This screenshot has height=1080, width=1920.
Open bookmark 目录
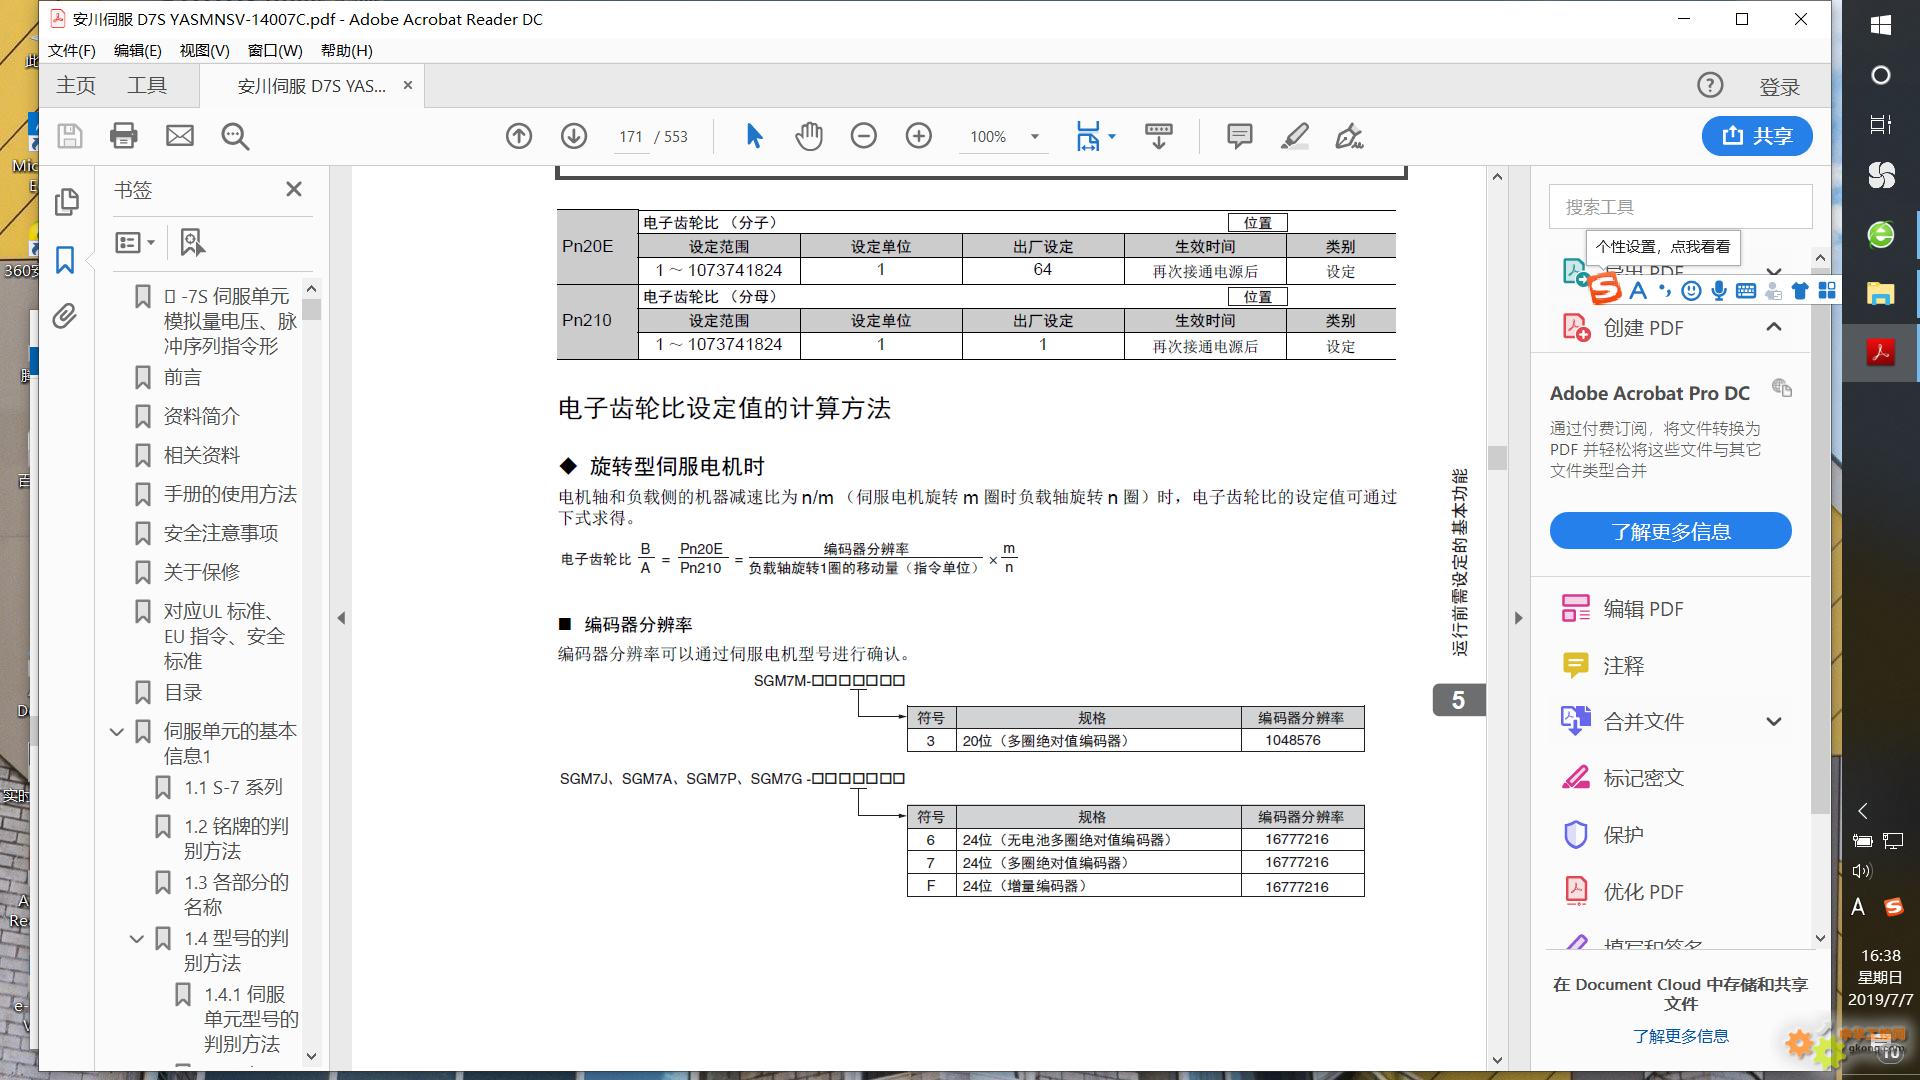183,692
